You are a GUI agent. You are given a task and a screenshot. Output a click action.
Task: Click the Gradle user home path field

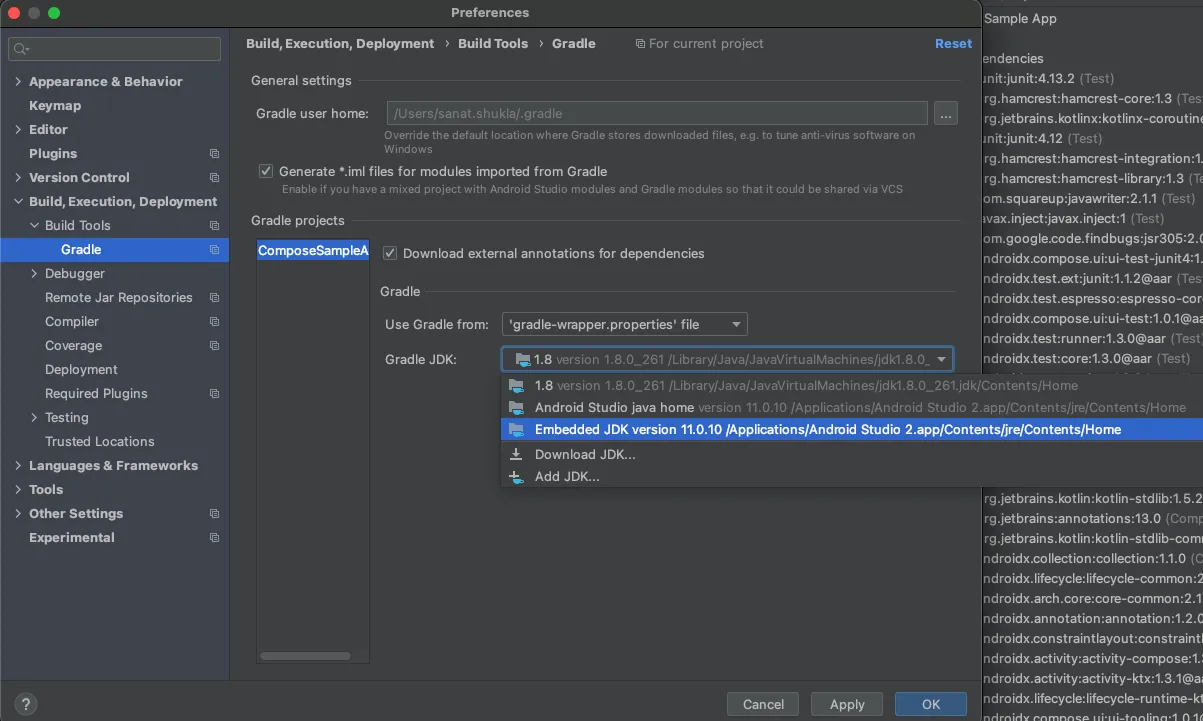click(656, 114)
